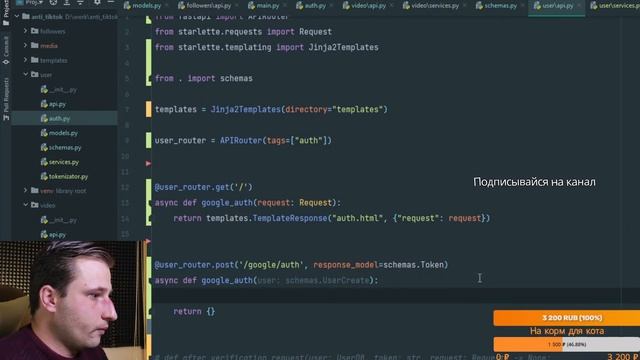Click the green change marker beside line 9

coord(149,140)
